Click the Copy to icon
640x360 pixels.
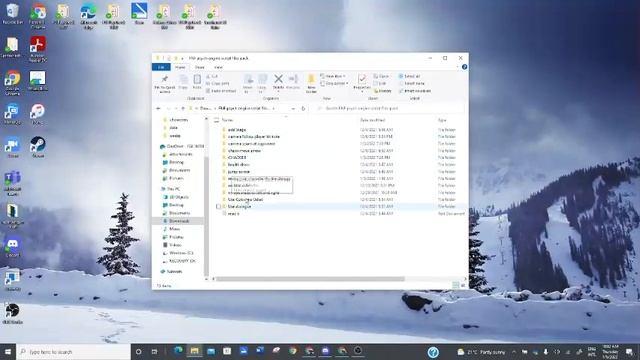[x=262, y=83]
